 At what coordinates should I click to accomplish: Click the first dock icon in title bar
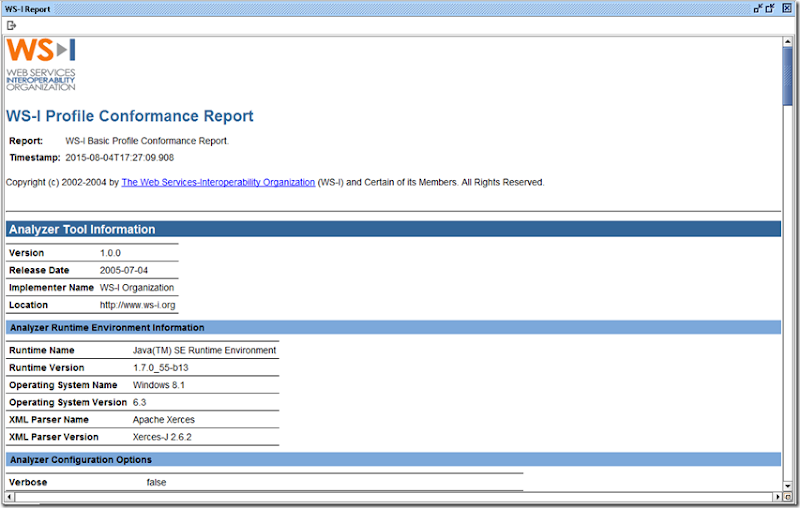point(758,8)
